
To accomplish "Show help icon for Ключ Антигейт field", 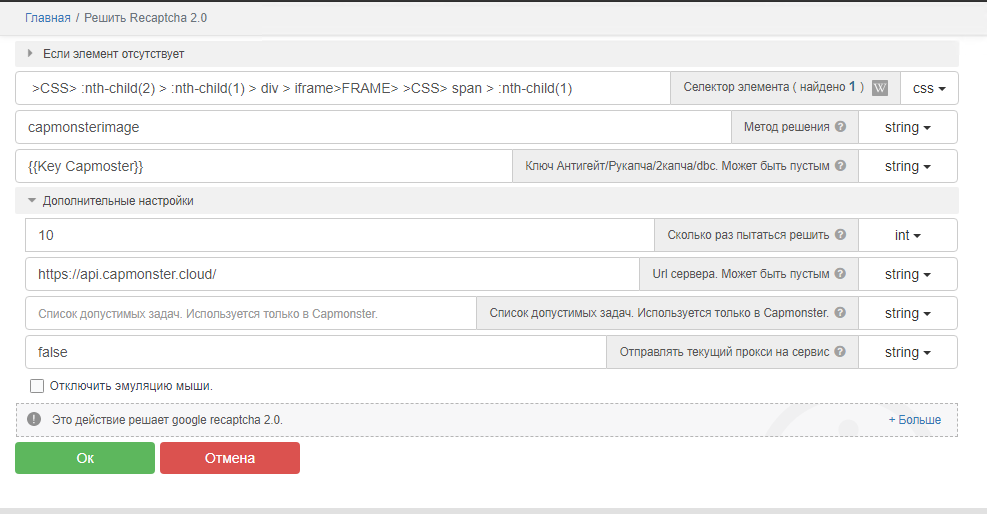I will pyautogui.click(x=840, y=165).
